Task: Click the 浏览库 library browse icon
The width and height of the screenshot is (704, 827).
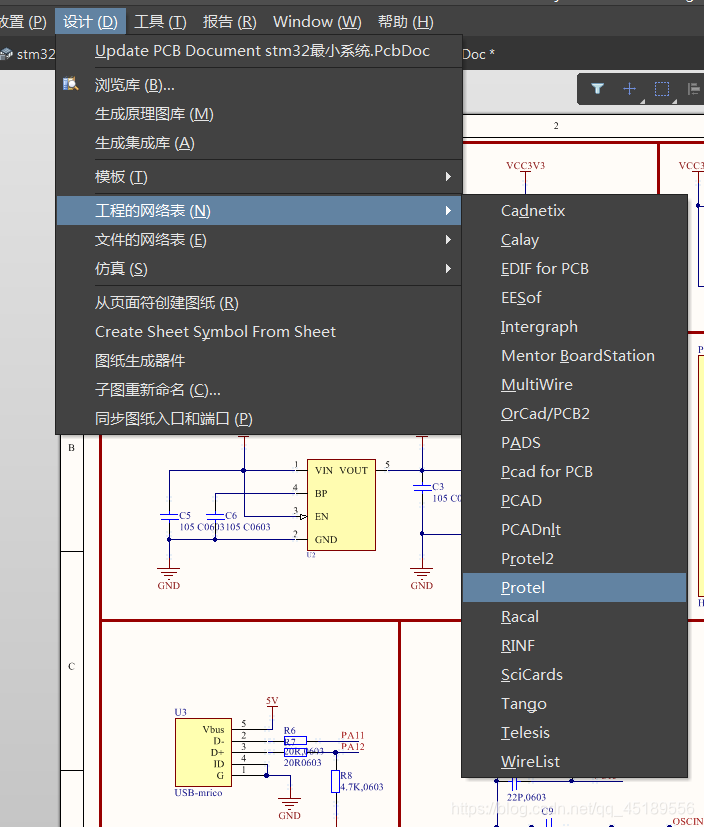Action: 71,84
